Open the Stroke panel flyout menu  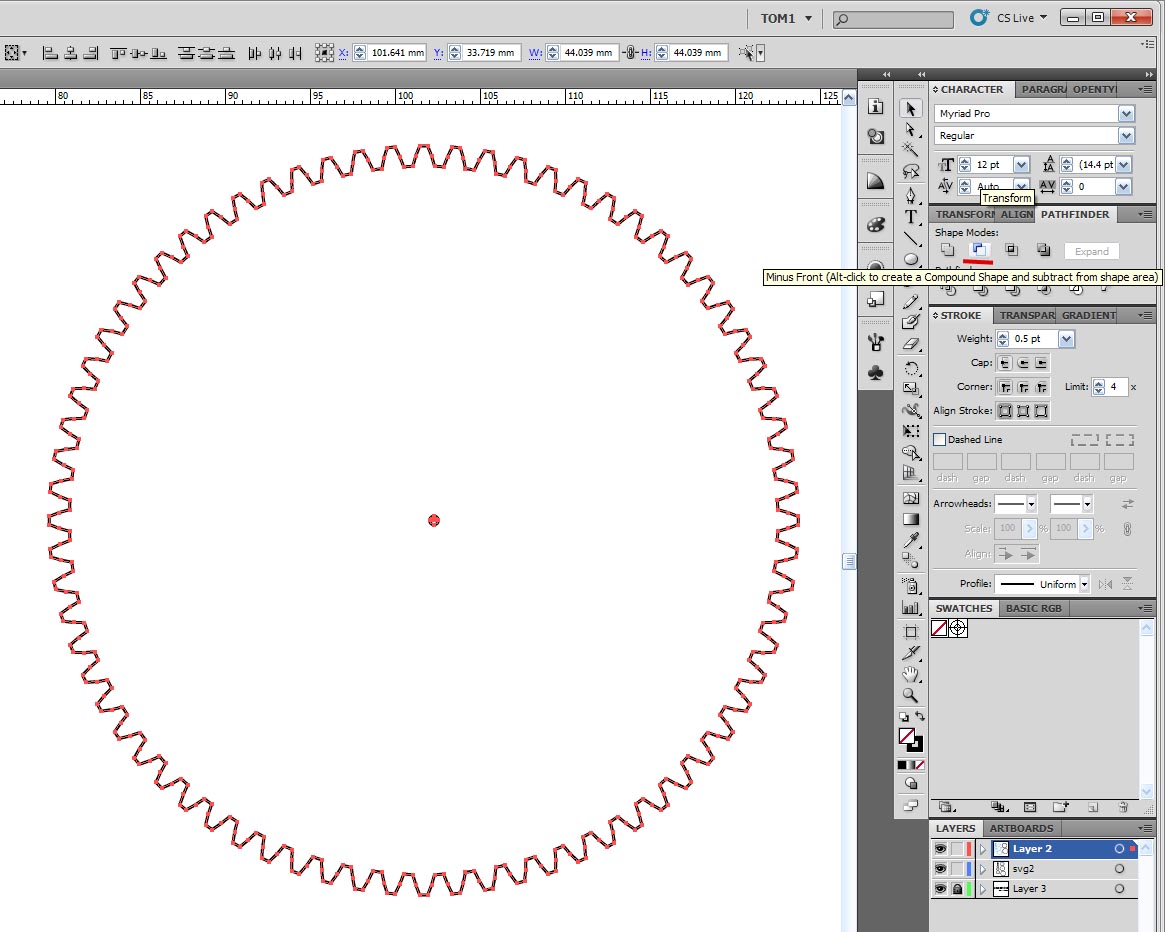point(1145,315)
